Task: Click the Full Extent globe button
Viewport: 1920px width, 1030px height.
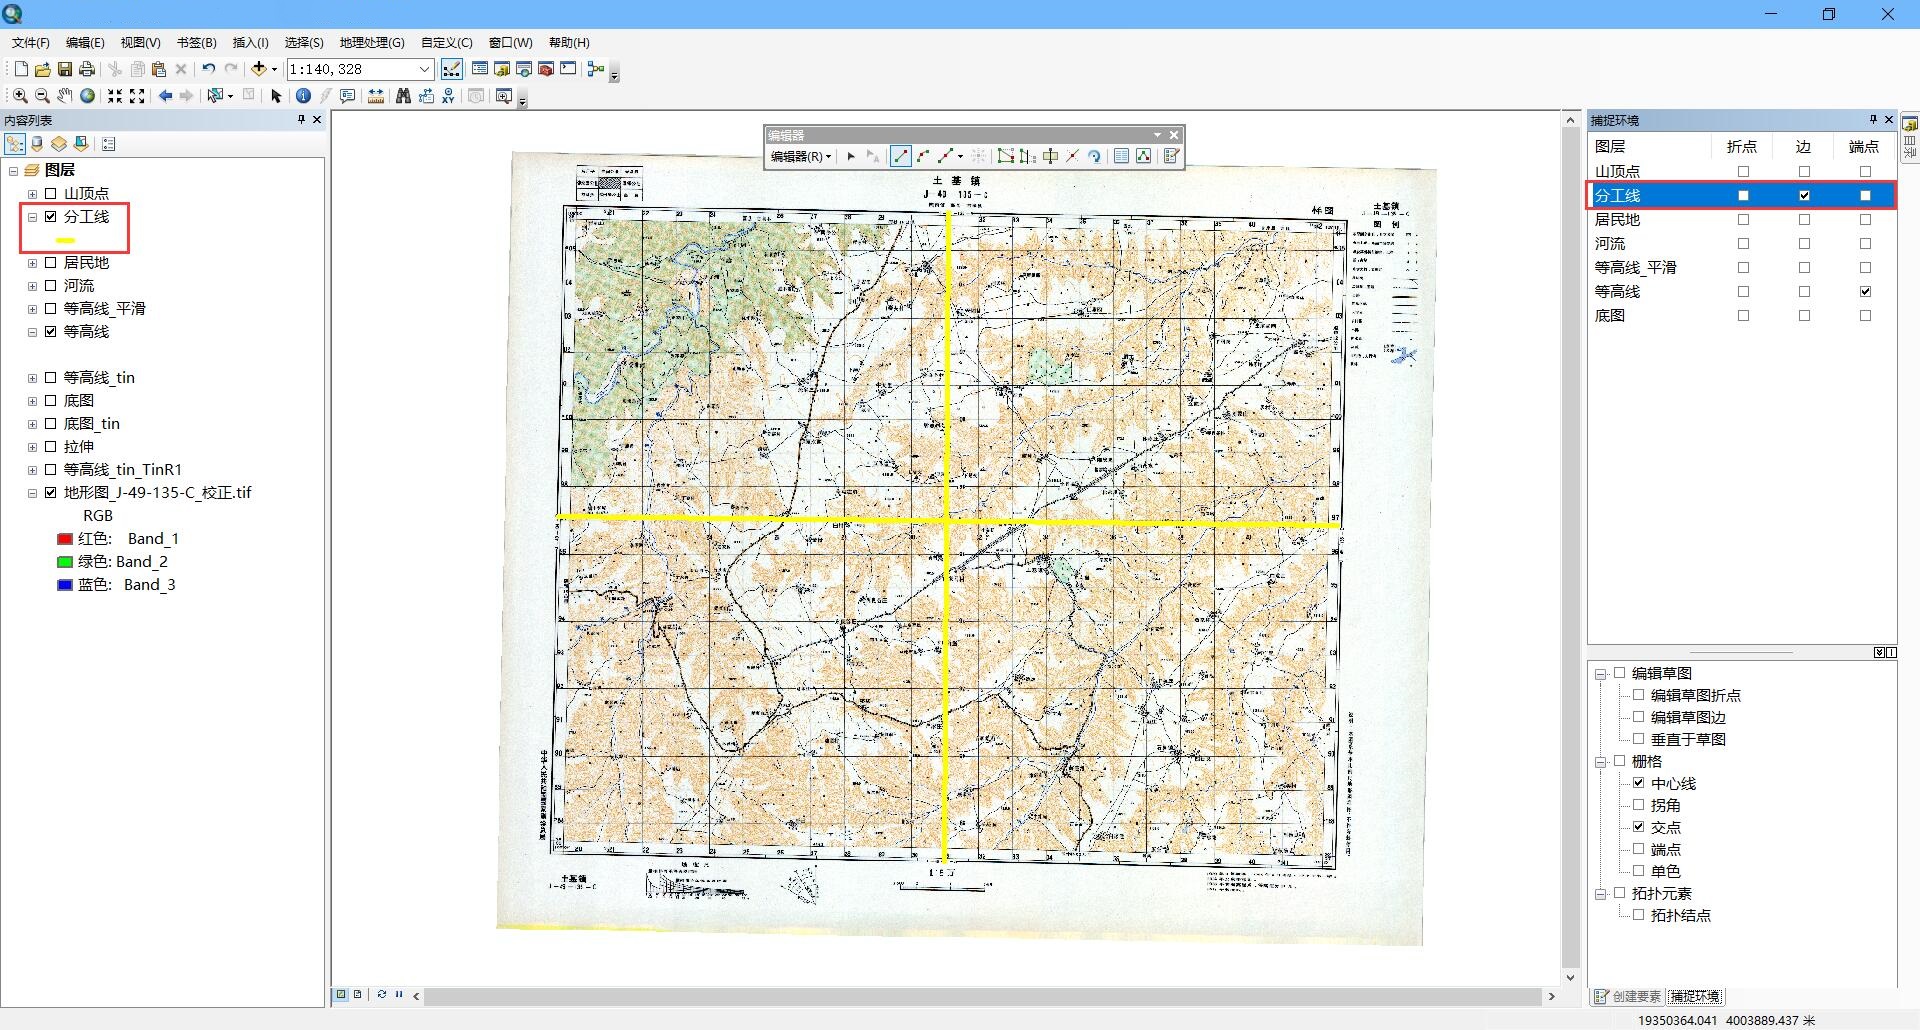Action: coord(87,96)
